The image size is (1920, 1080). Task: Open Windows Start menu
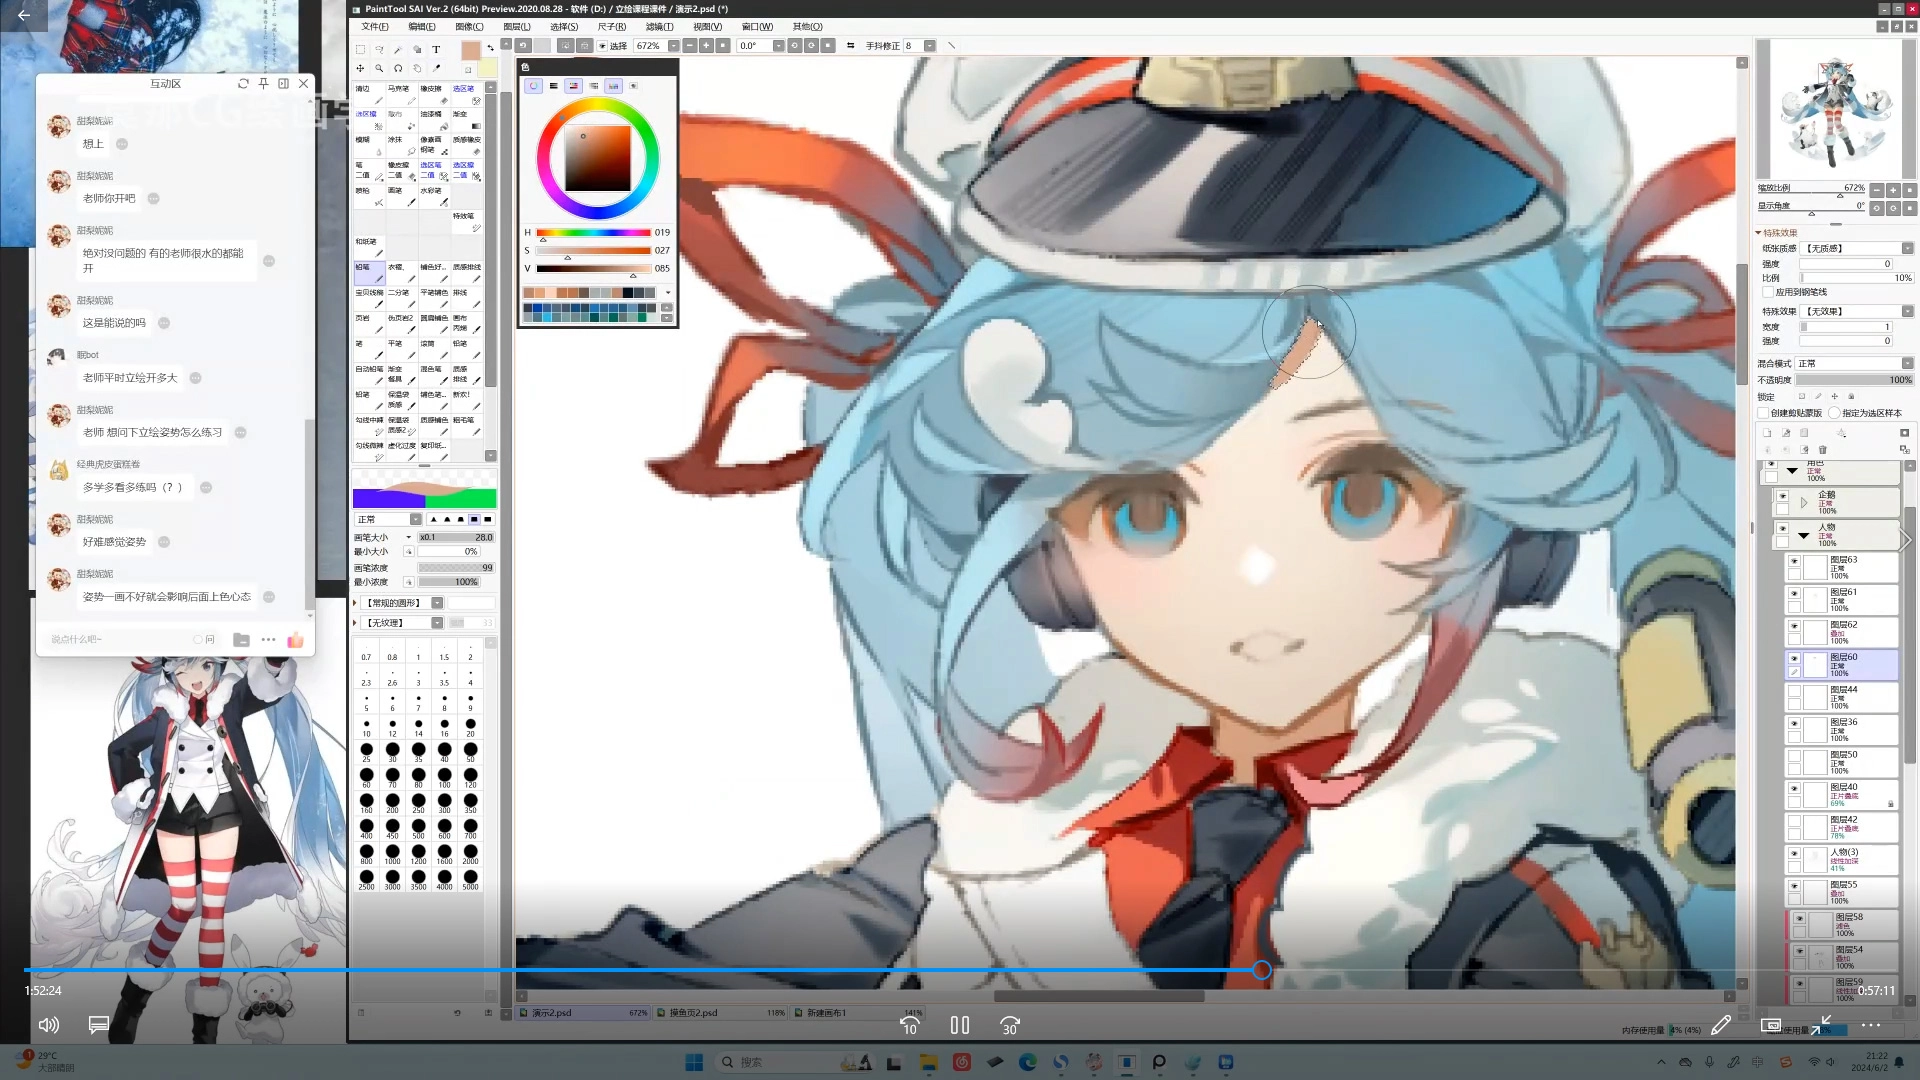pyautogui.click(x=694, y=1062)
